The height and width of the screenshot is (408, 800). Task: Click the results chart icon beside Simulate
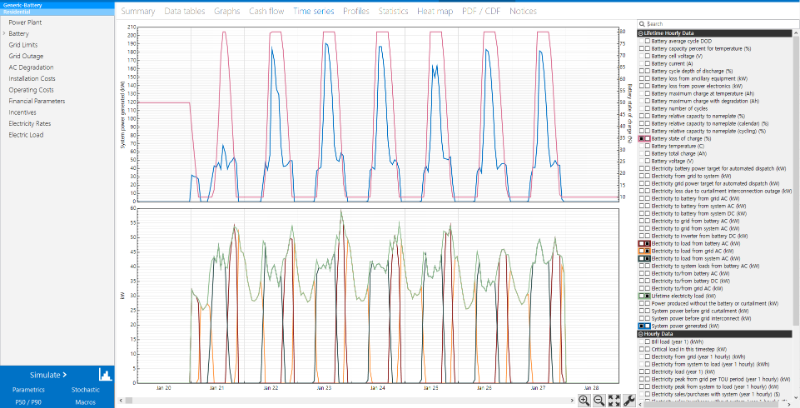click(105, 374)
